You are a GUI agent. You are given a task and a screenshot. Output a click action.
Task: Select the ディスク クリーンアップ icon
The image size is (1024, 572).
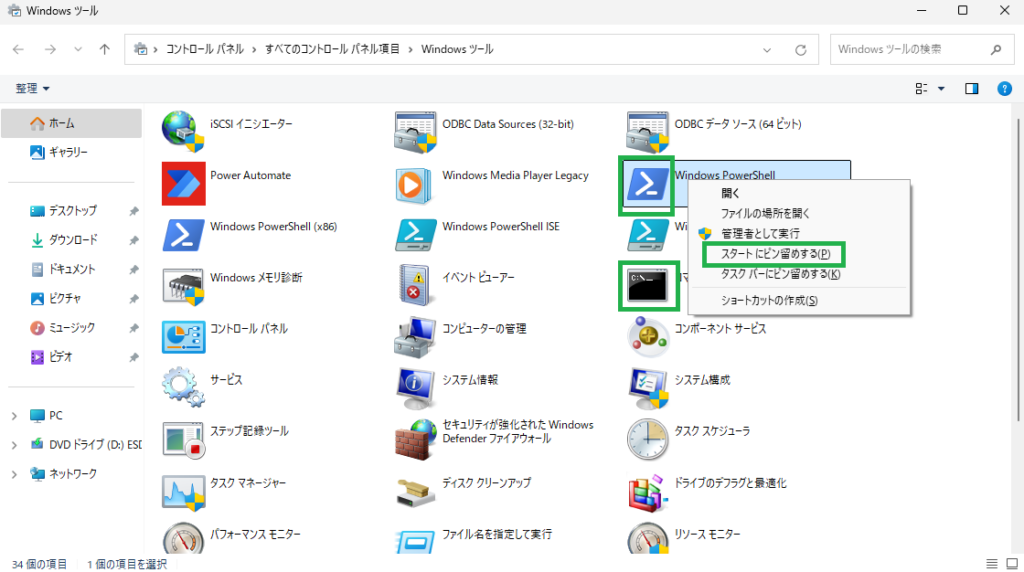[415, 492]
